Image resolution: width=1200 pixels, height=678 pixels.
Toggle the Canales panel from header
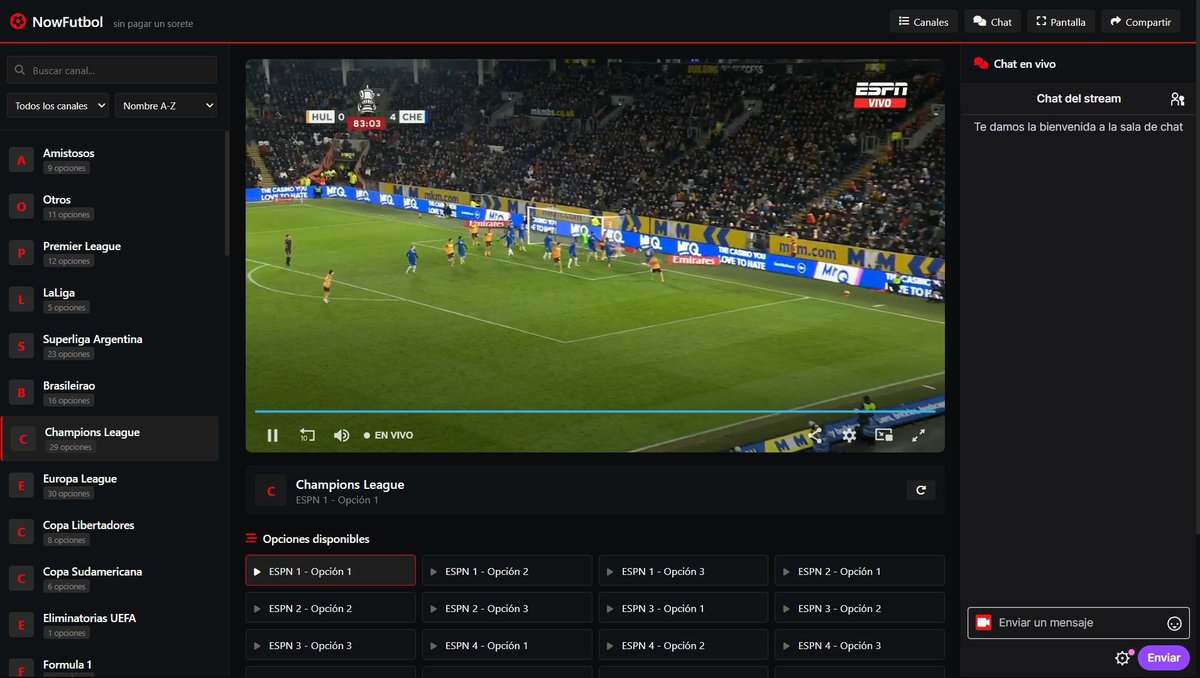(923, 21)
